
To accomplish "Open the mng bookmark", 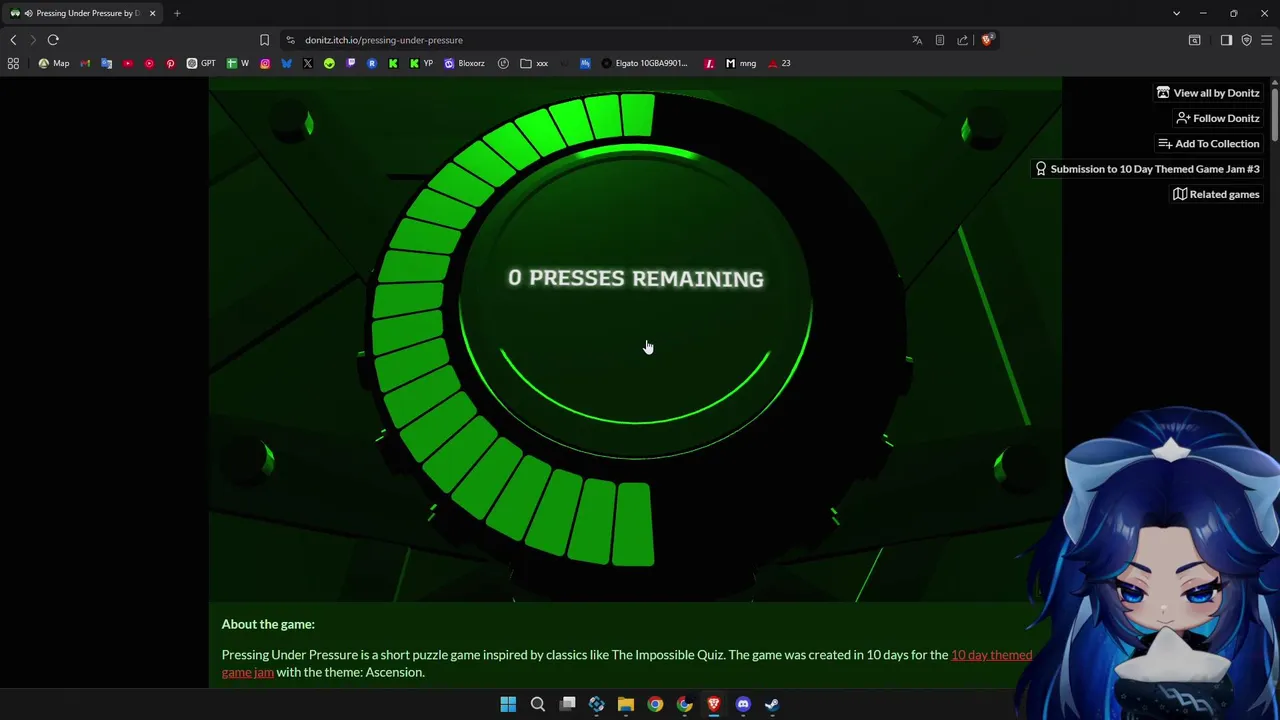I will 740,63.
